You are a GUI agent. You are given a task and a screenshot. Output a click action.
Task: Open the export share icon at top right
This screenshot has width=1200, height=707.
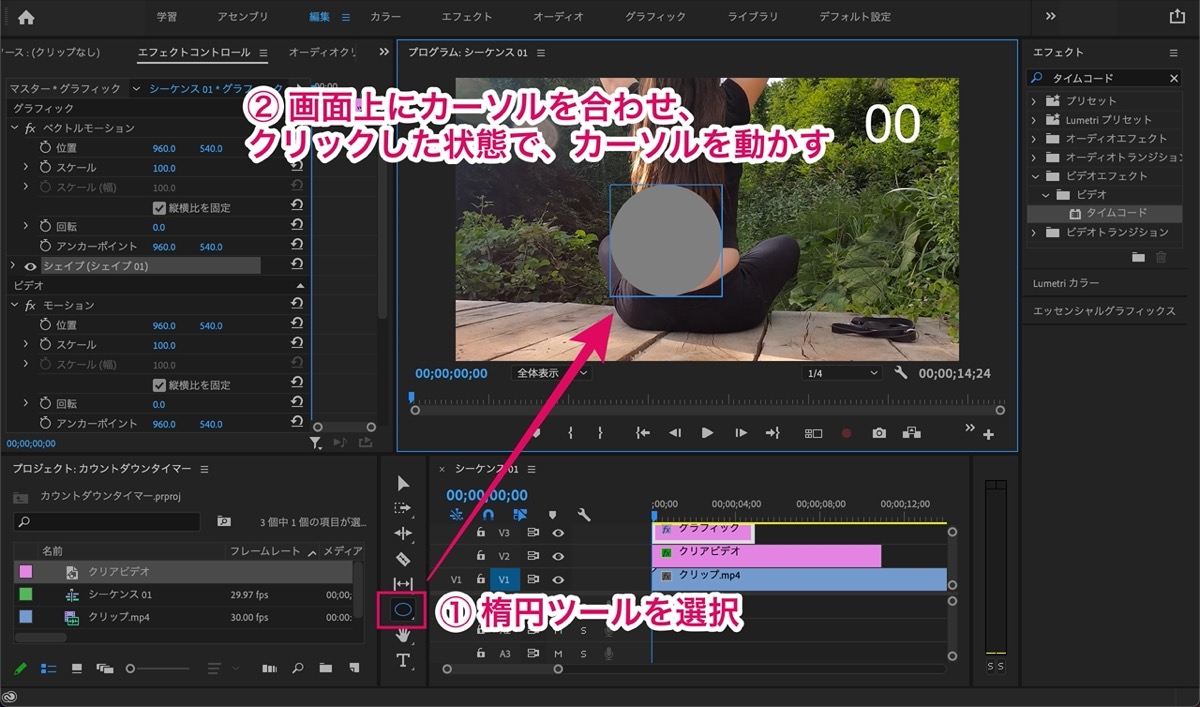[1177, 16]
